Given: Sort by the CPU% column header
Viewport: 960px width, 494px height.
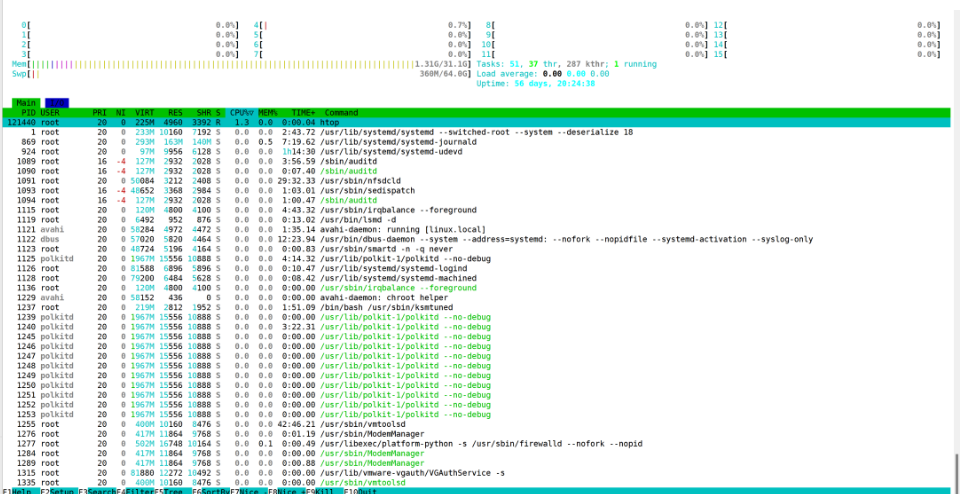Looking at the screenshot, I should coord(242,113).
